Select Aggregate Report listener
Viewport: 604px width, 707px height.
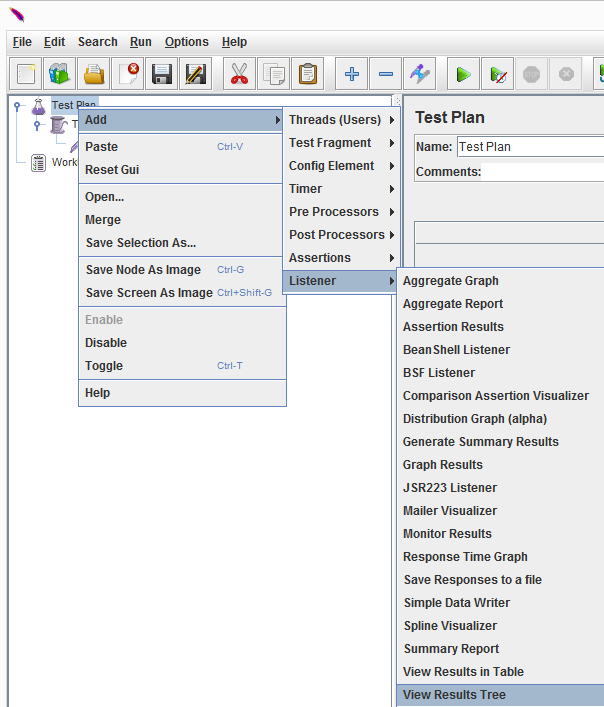tap(500, 304)
